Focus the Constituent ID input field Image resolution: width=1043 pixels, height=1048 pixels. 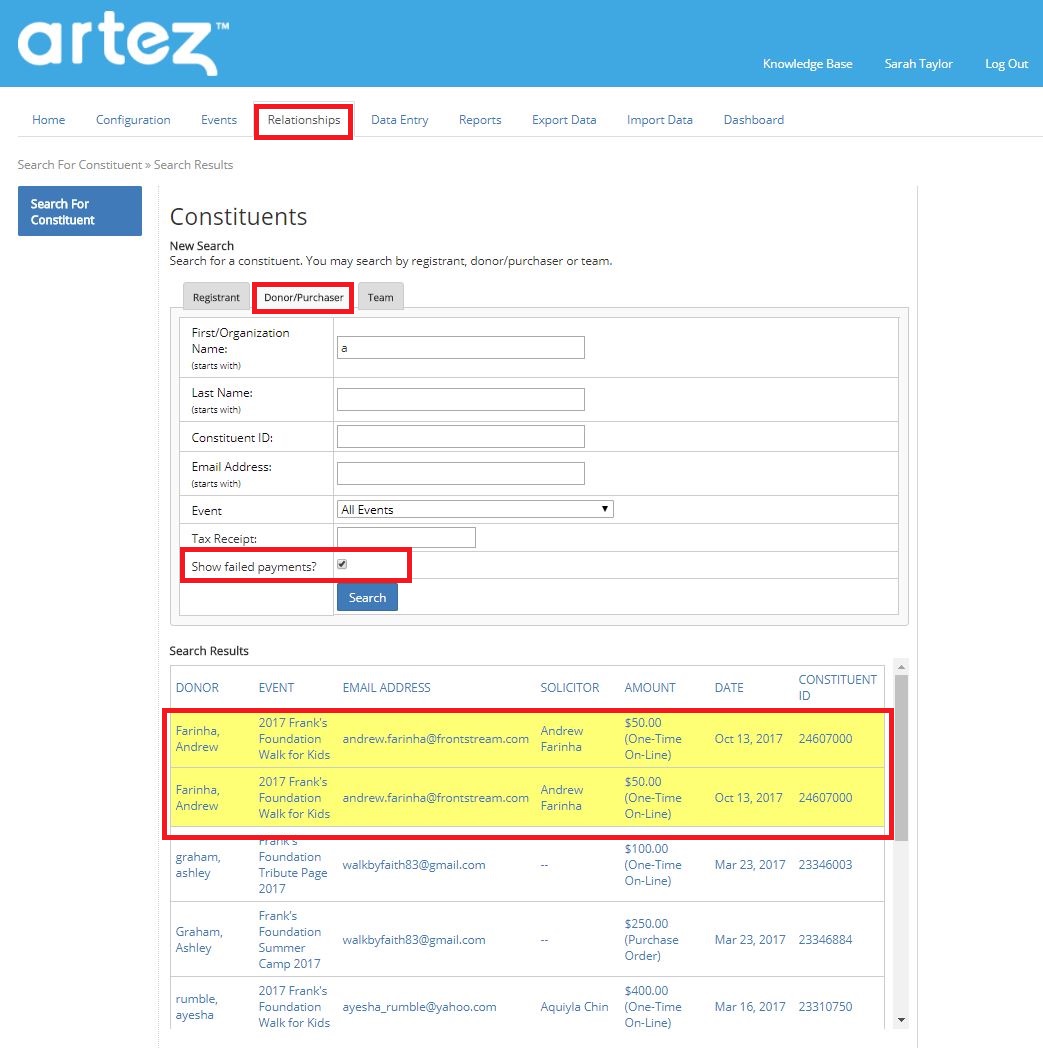[x=460, y=436]
